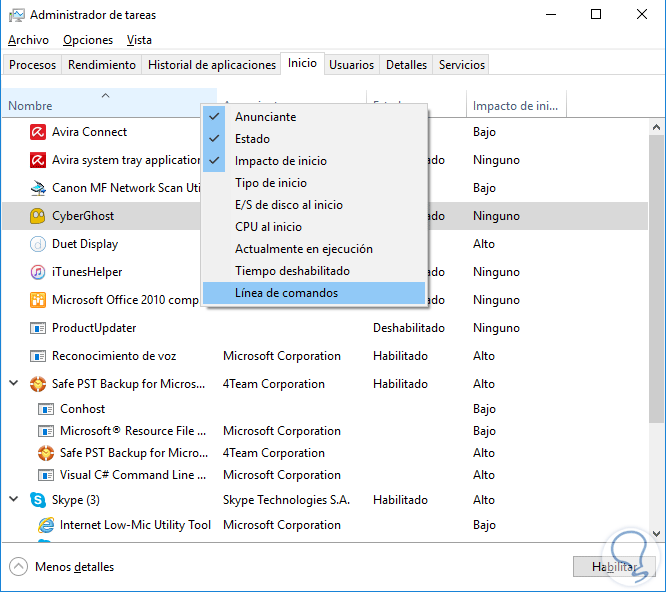Click the CyberGhost ghost icon
The height and width of the screenshot is (592, 666).
38,216
